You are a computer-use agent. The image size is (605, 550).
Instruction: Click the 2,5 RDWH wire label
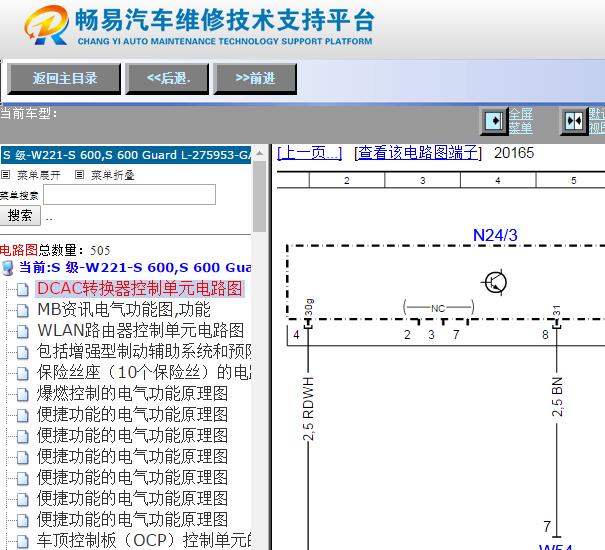click(308, 409)
